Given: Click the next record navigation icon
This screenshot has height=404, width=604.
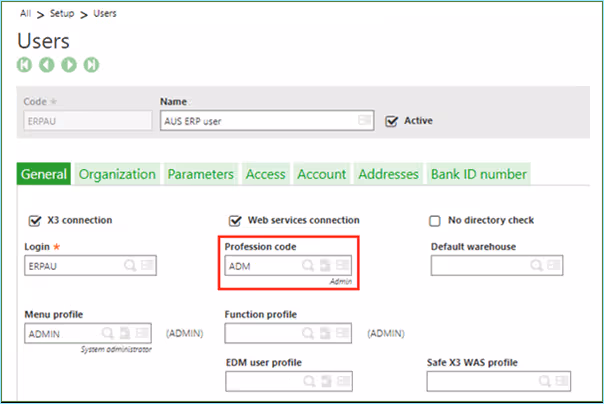Looking at the screenshot, I should point(69,65).
